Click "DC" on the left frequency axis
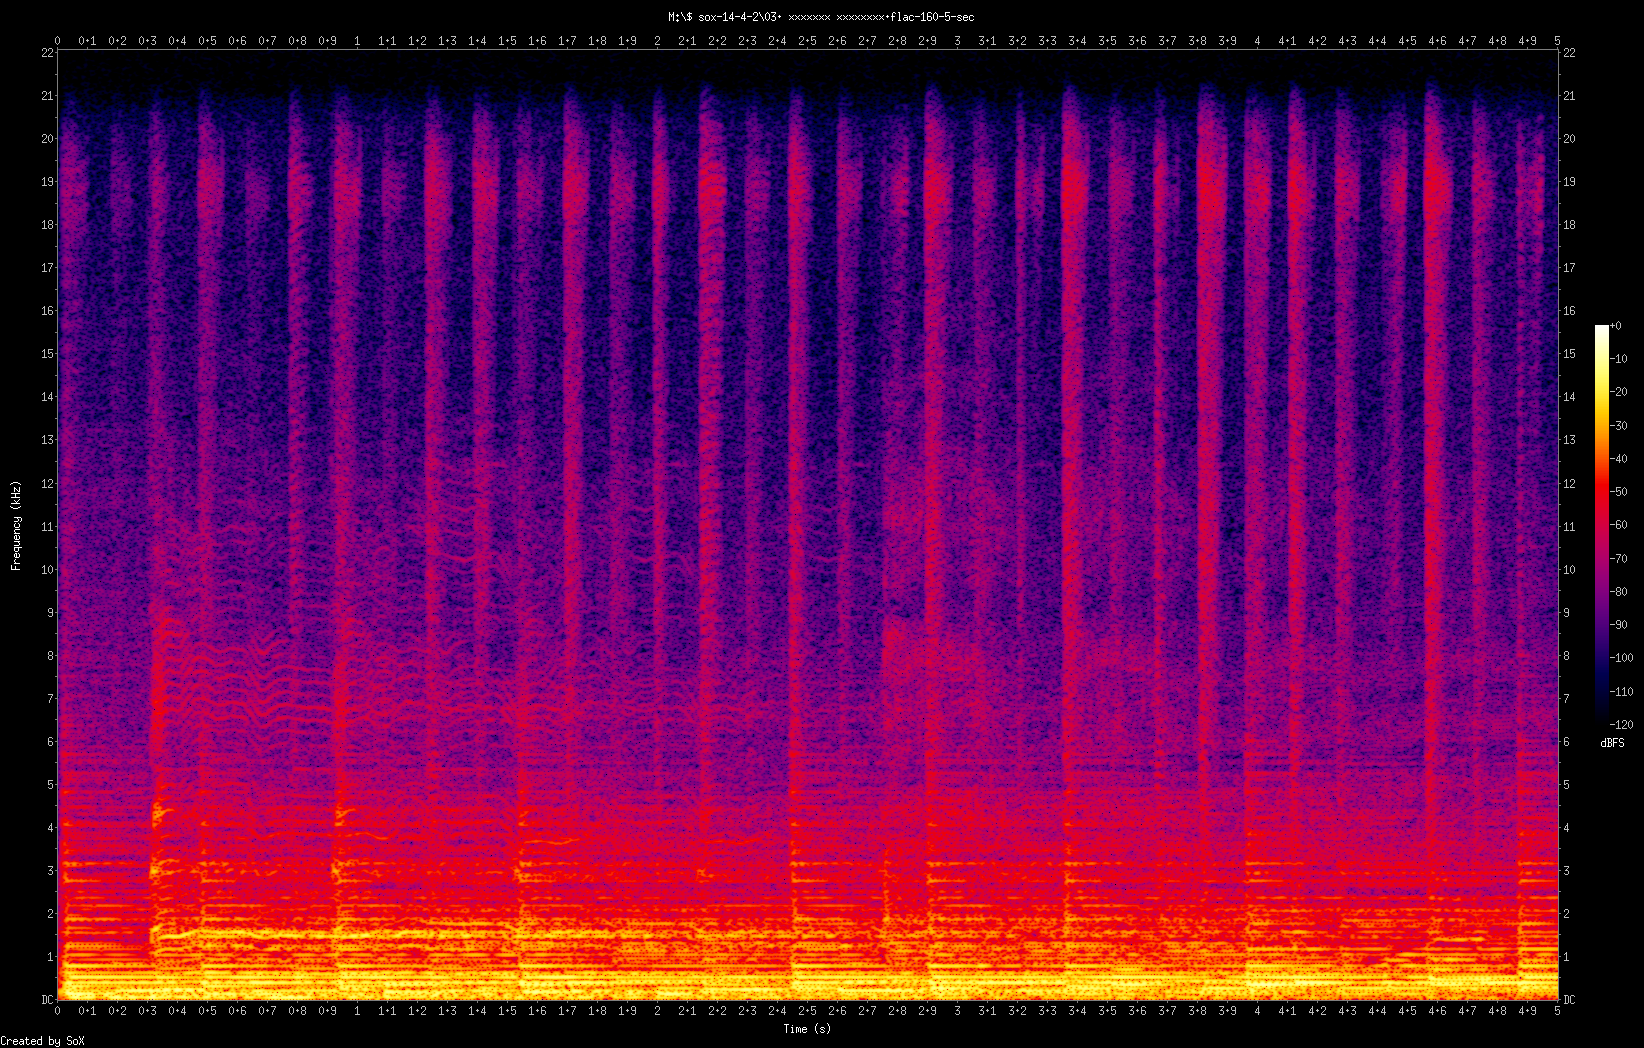Image resolution: width=1644 pixels, height=1048 pixels. (47, 1000)
